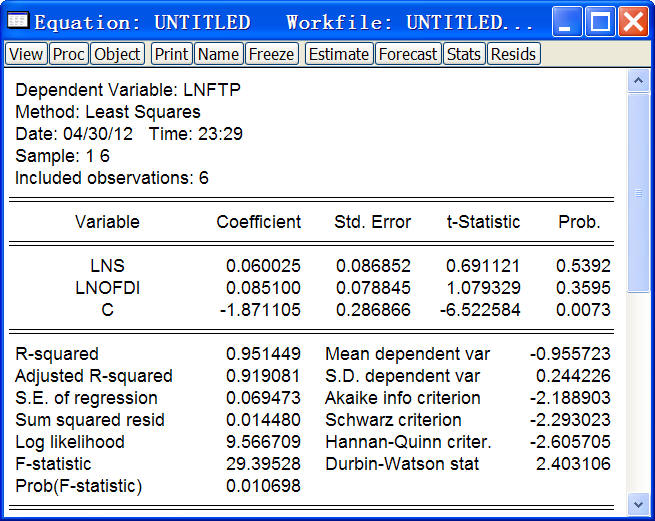Select the LNS variable row label
This screenshot has height=521, width=655.
click(107, 266)
